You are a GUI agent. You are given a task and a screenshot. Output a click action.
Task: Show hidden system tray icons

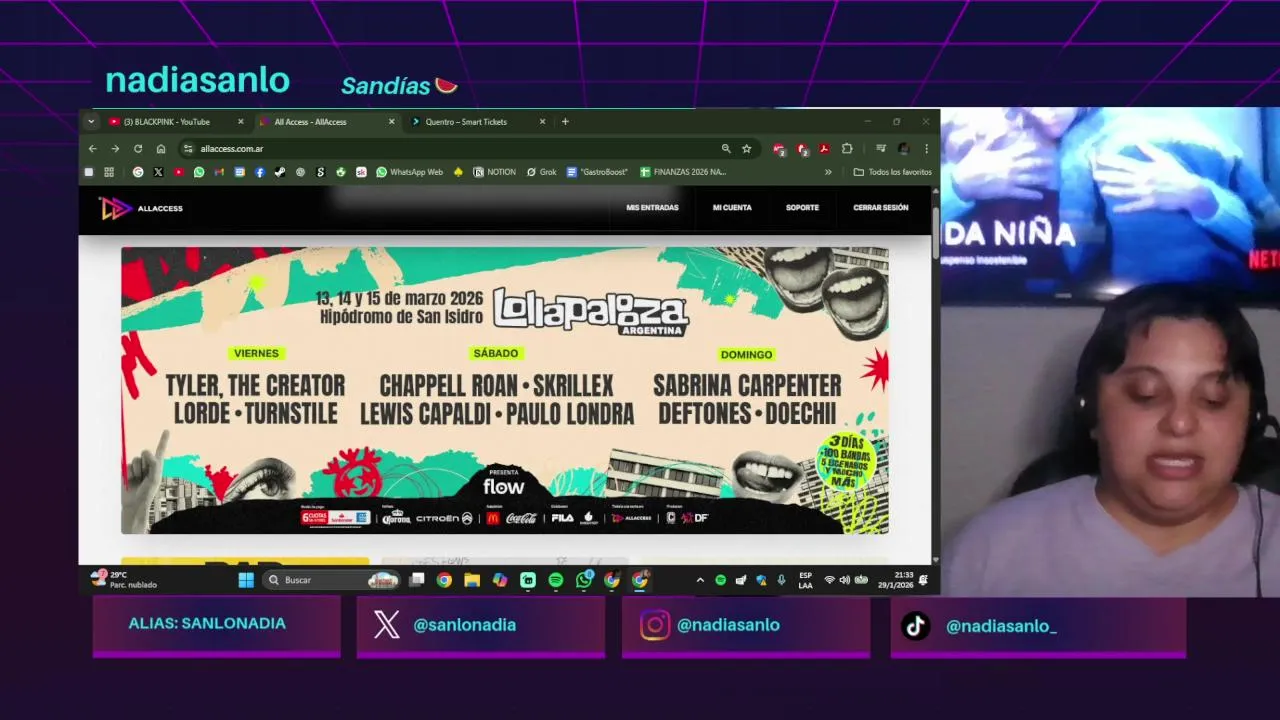coord(700,580)
